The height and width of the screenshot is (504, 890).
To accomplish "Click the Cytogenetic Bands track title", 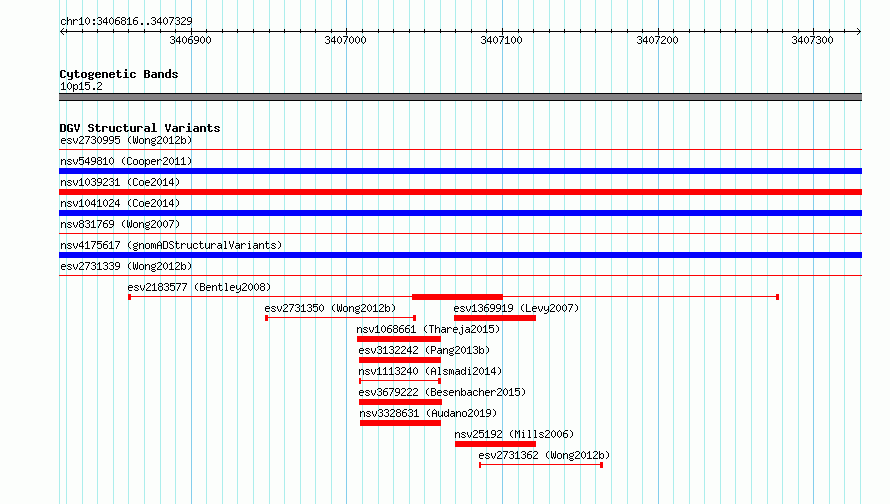I will pos(119,74).
